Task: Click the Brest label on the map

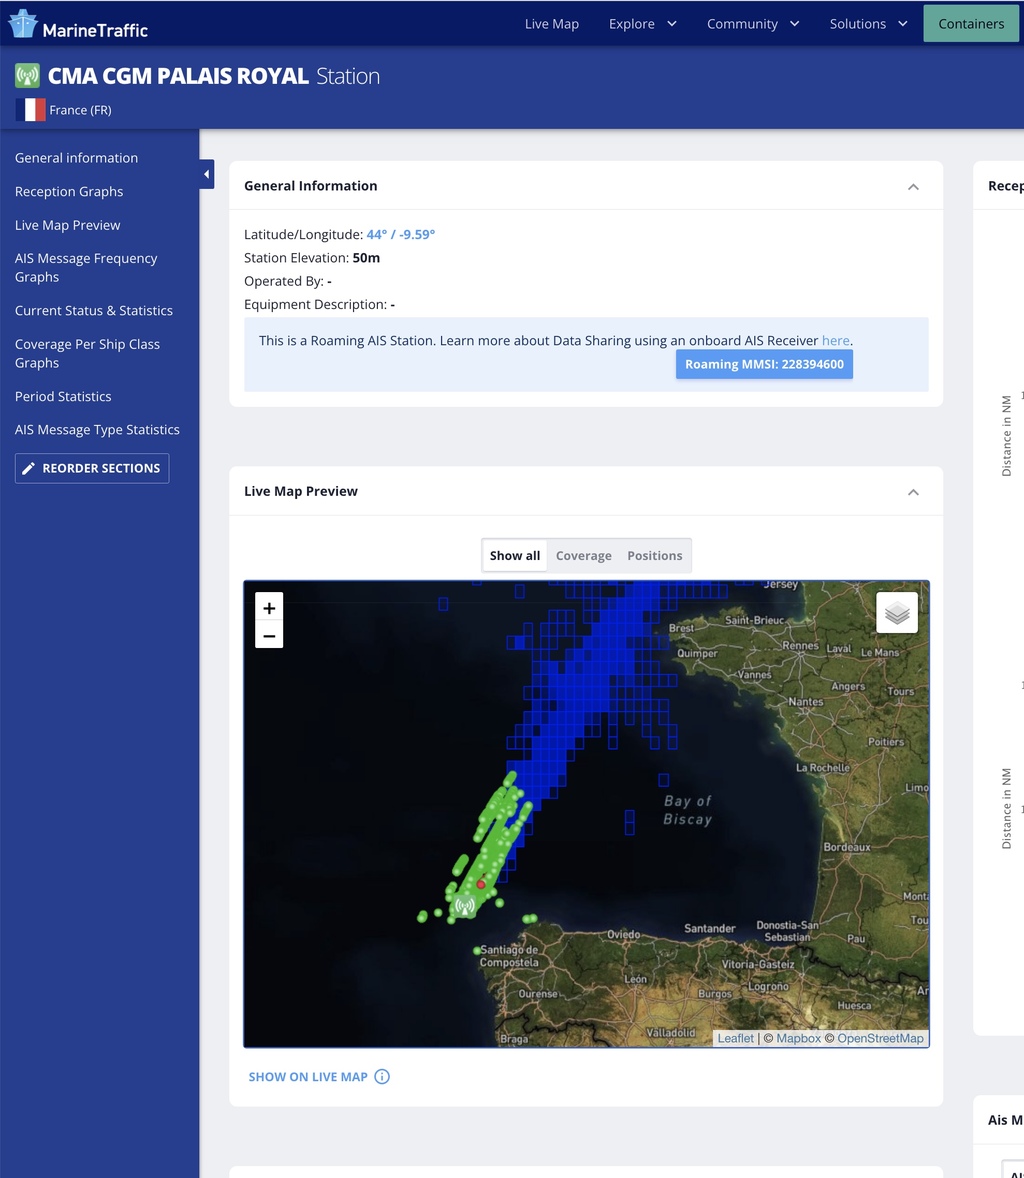Action: [x=681, y=628]
